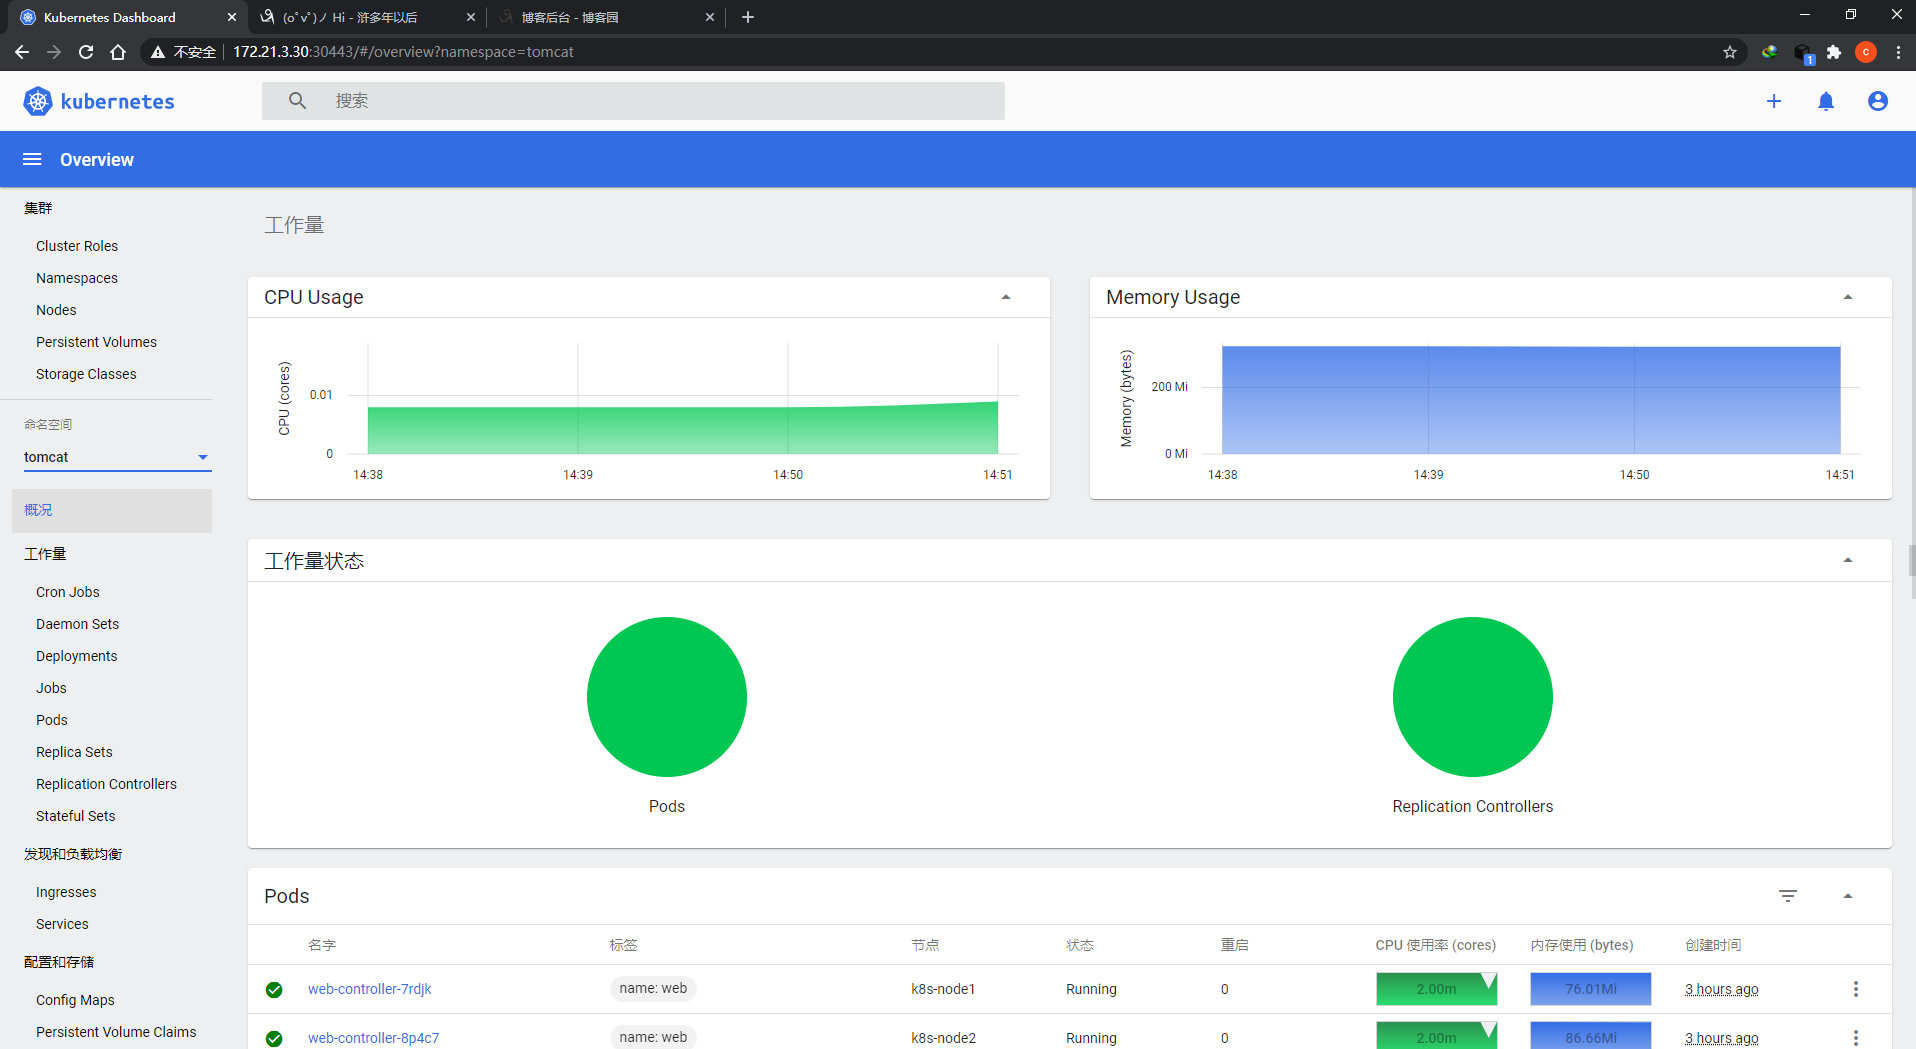Open pod link web-controller-8p4c7
This screenshot has height=1049, width=1916.
coord(373,1038)
